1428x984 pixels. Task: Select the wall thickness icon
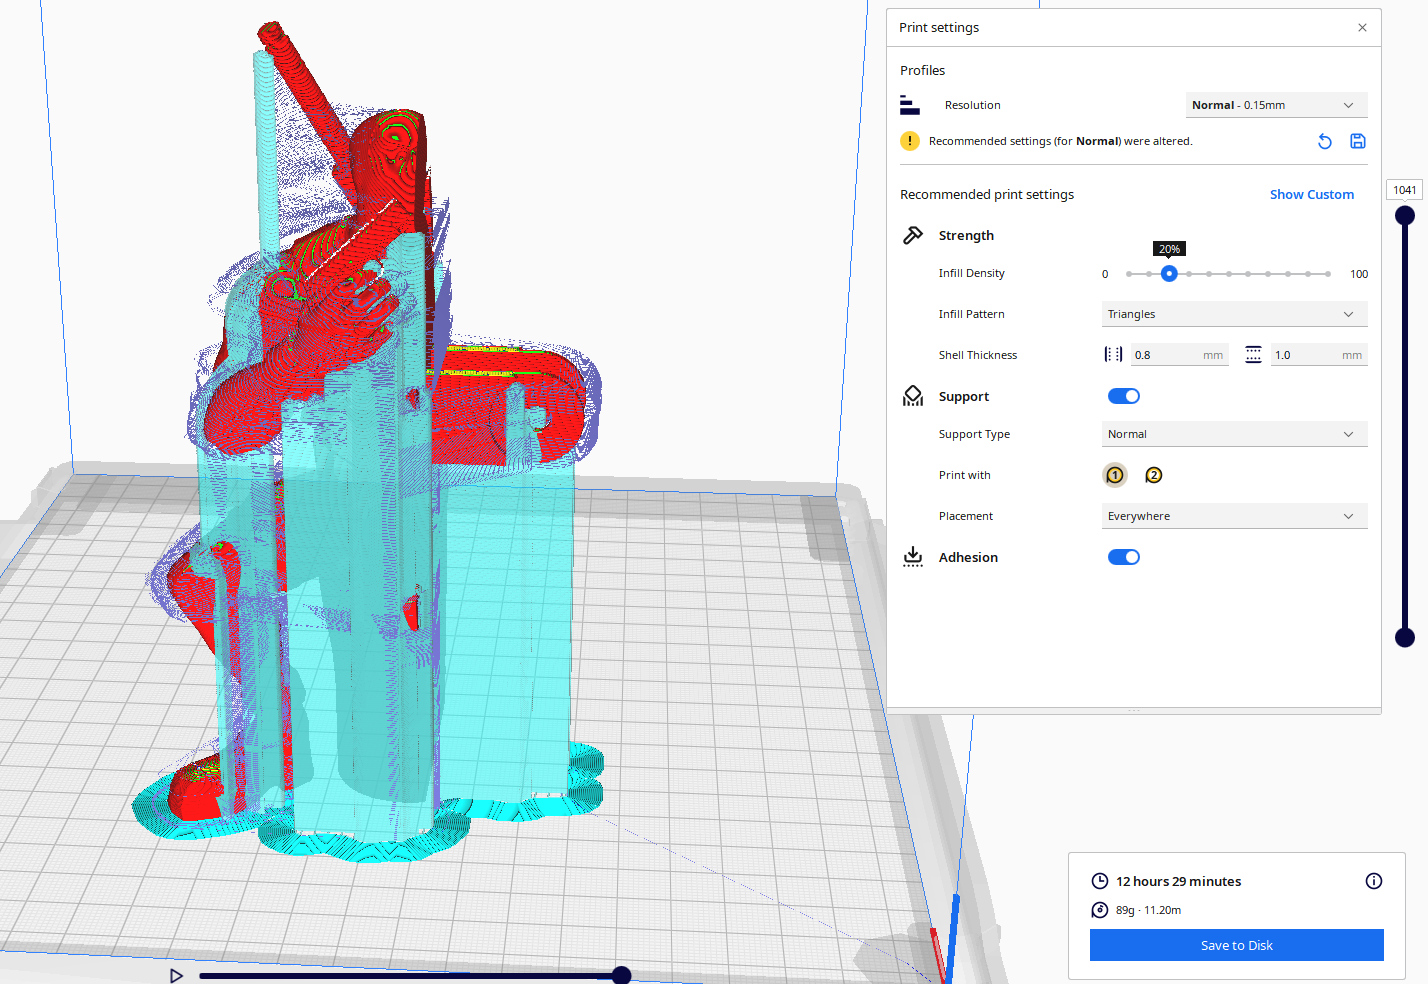point(1112,354)
